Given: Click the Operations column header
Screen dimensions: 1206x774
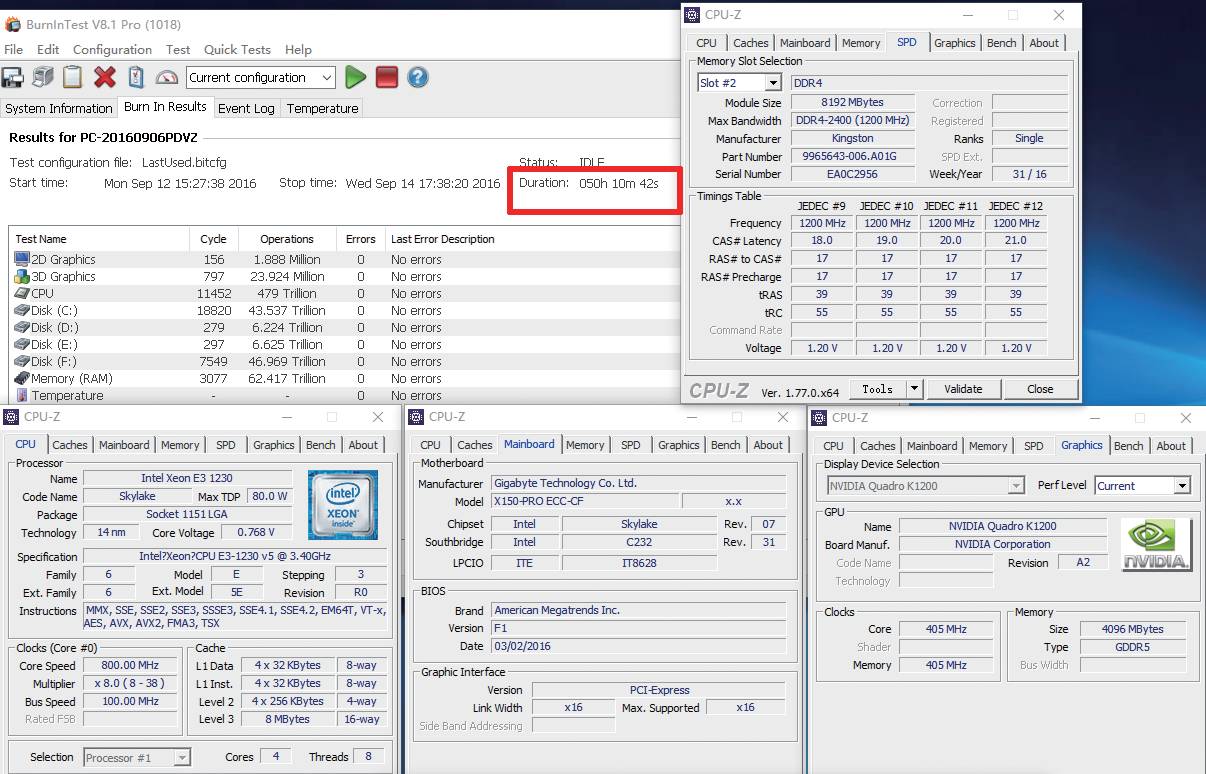Looking at the screenshot, I should [286, 239].
